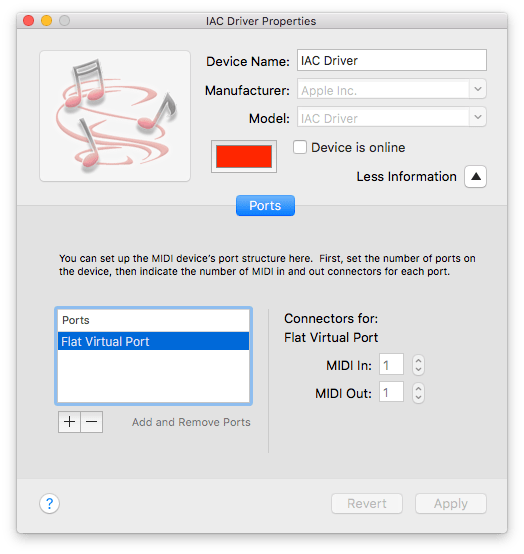Click the Add and Remove Ports label
524x554 pixels.
[x=191, y=422]
